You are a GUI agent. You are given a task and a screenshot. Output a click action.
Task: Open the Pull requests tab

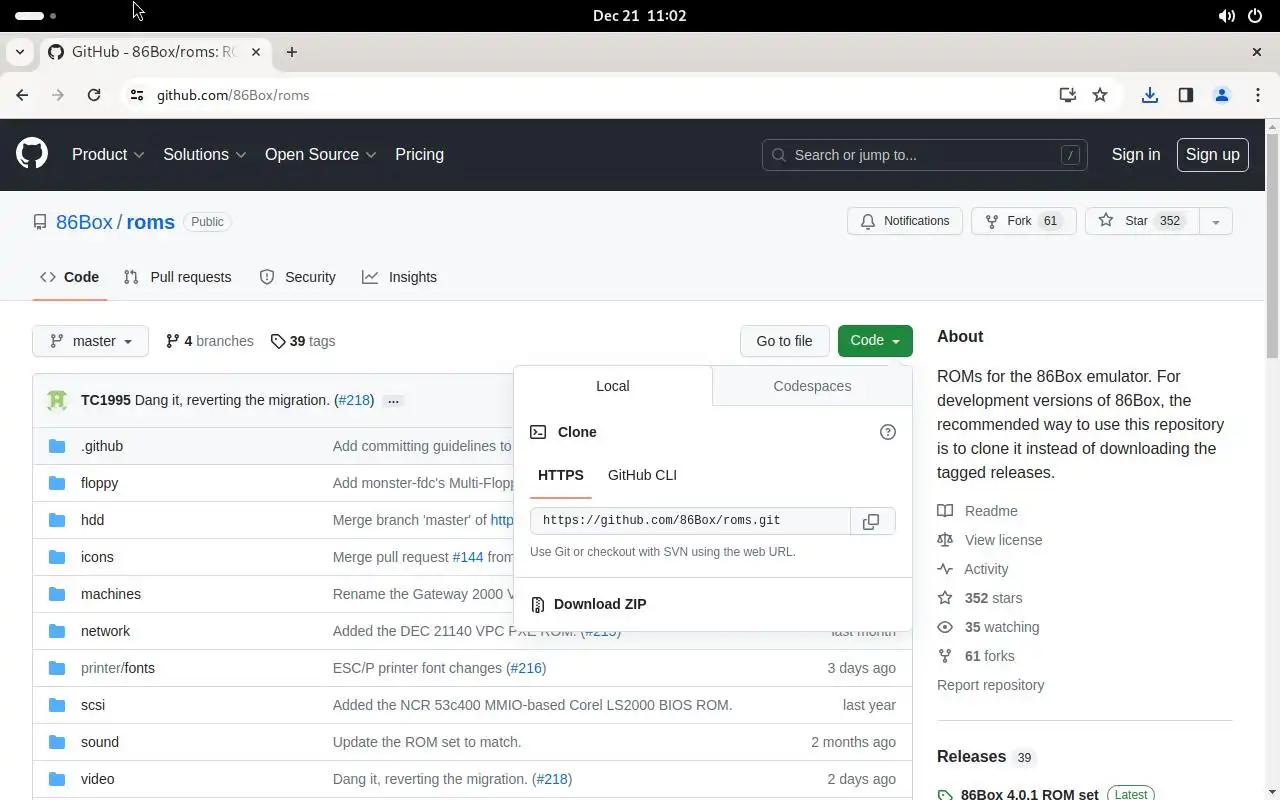(177, 277)
